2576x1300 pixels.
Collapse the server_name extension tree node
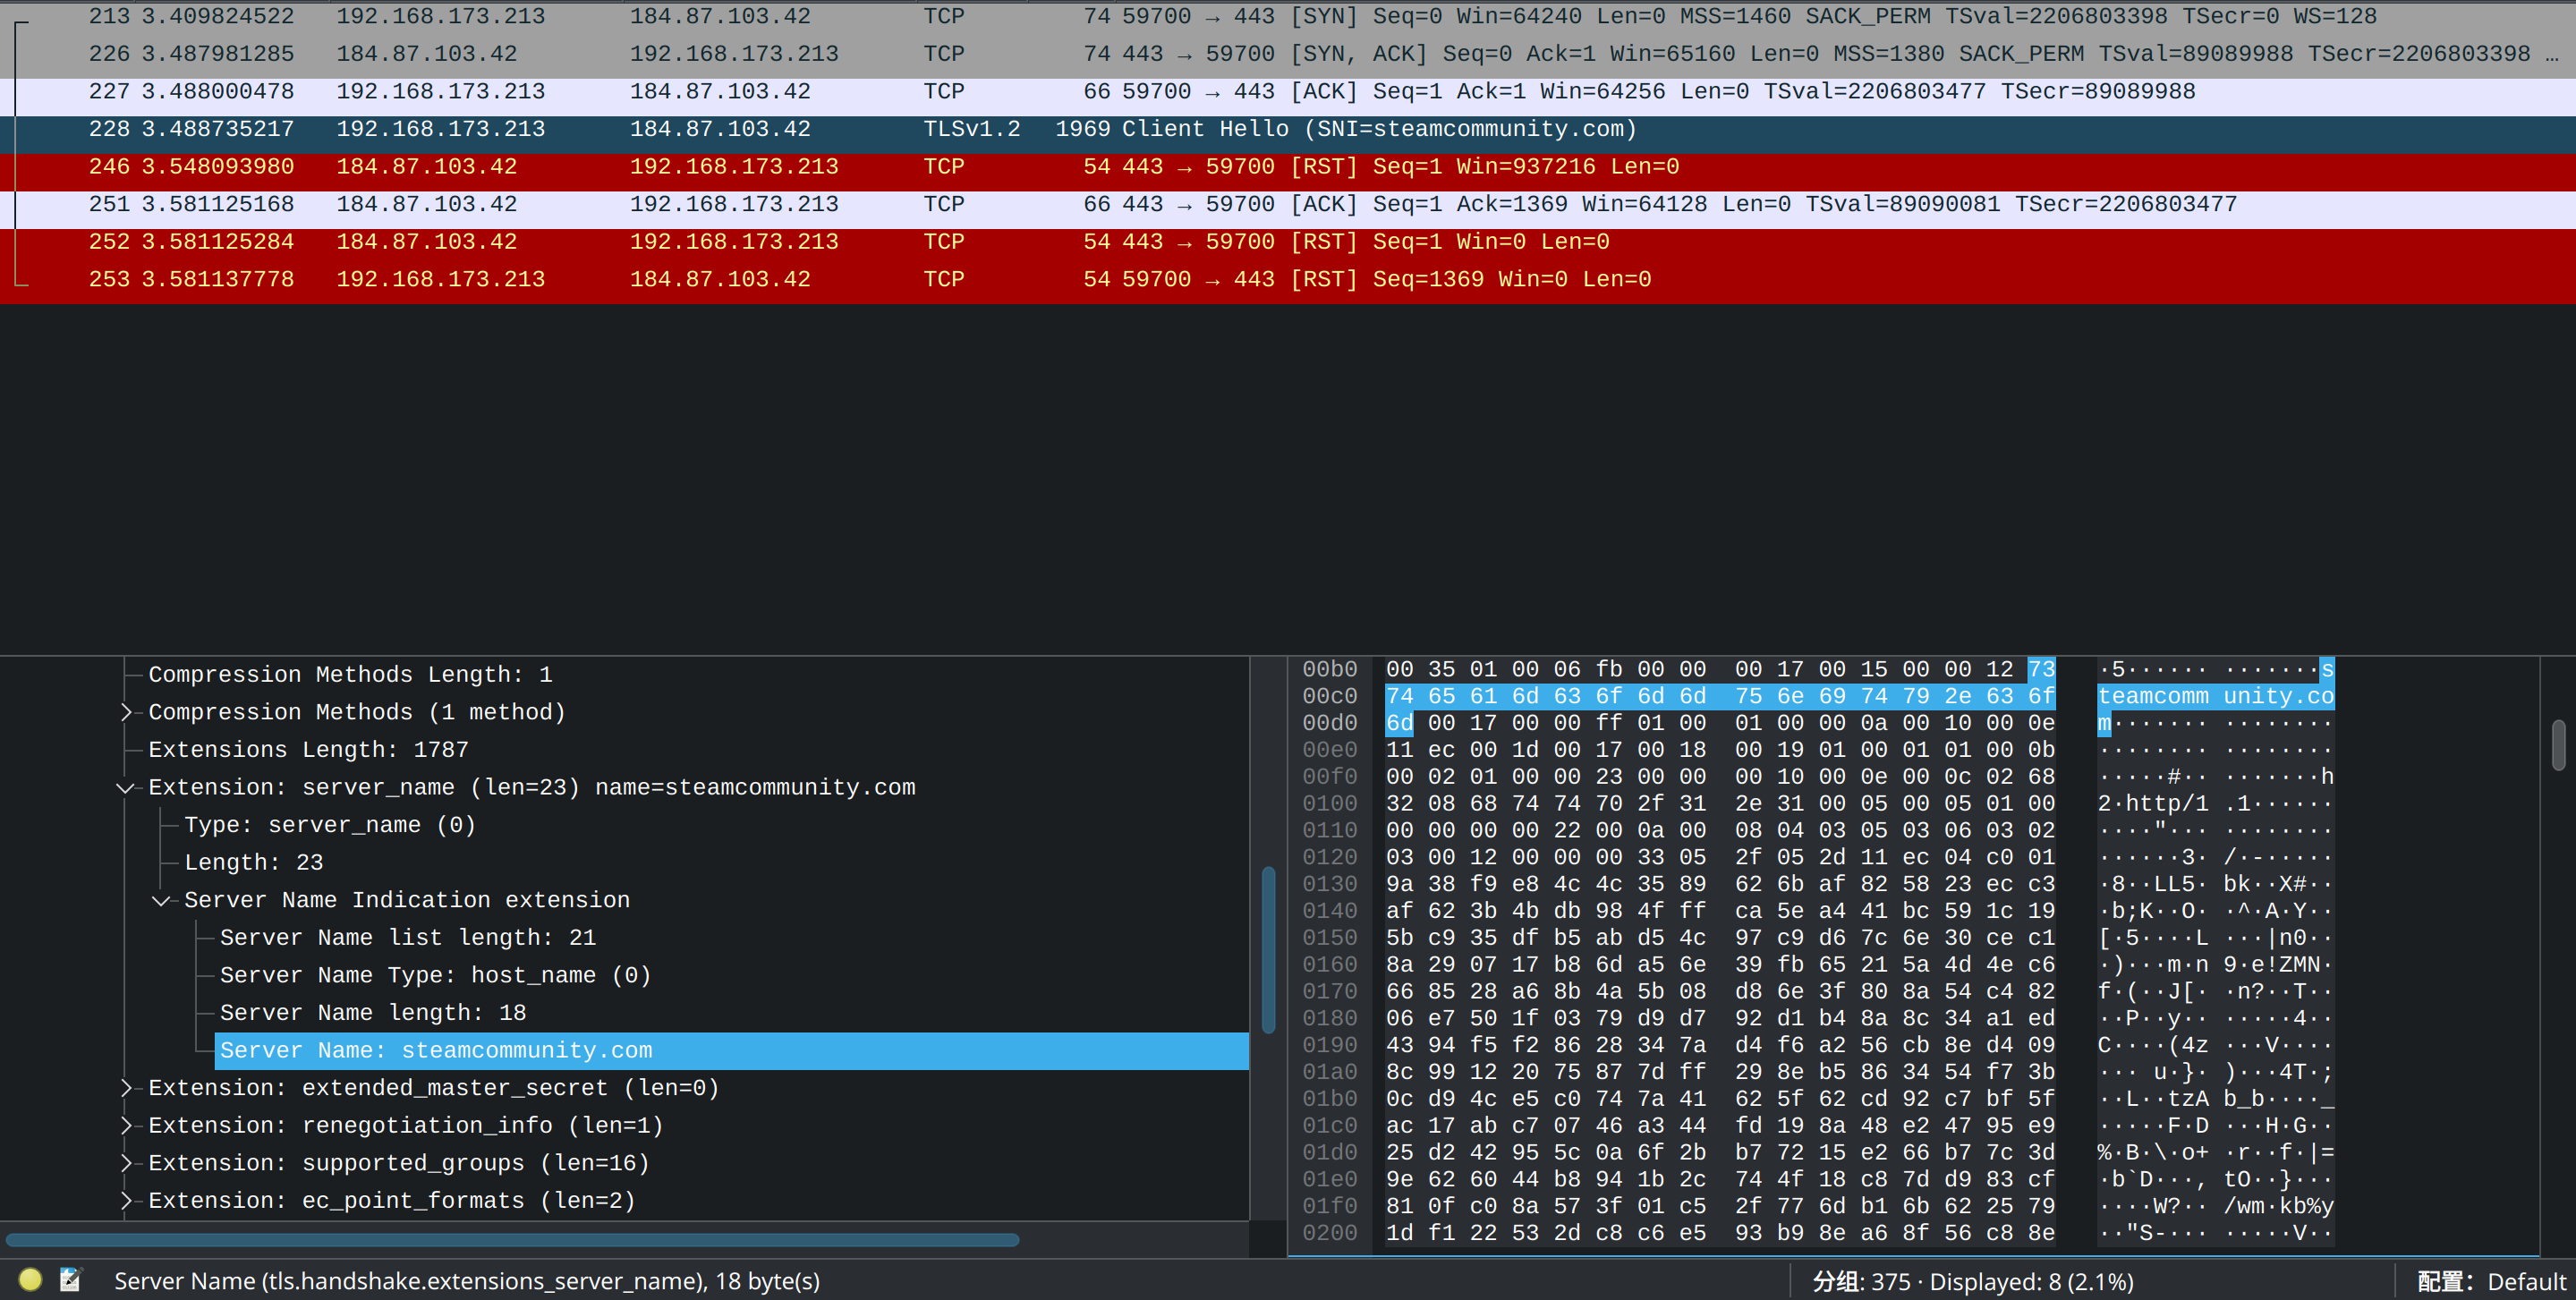coord(126,788)
